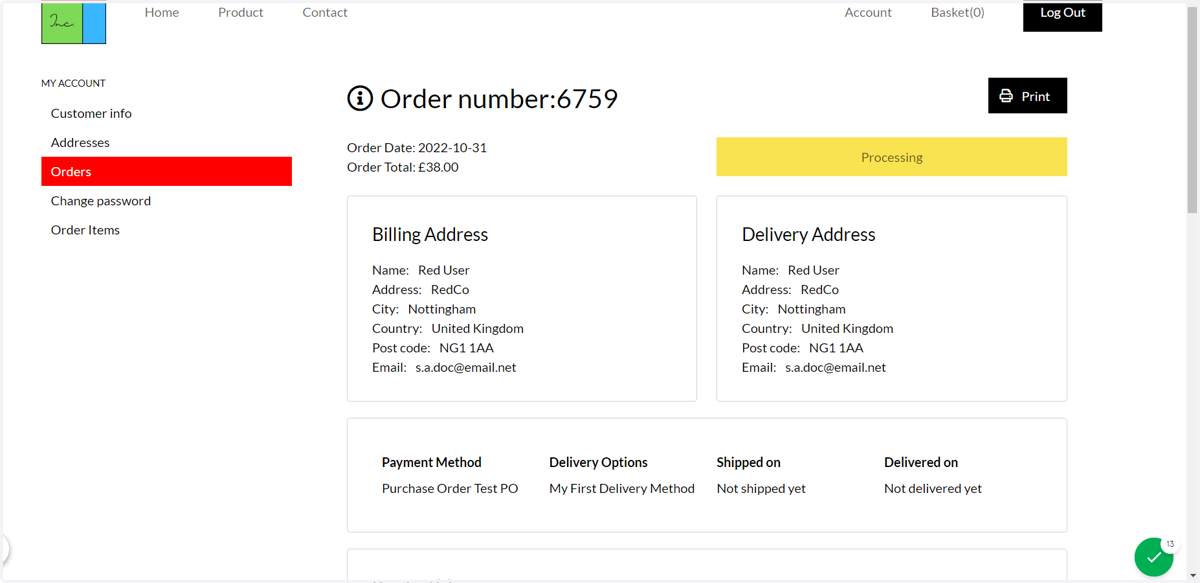Click the site logo in header
Viewport: 1200px width, 583px height.
click(x=73, y=23)
